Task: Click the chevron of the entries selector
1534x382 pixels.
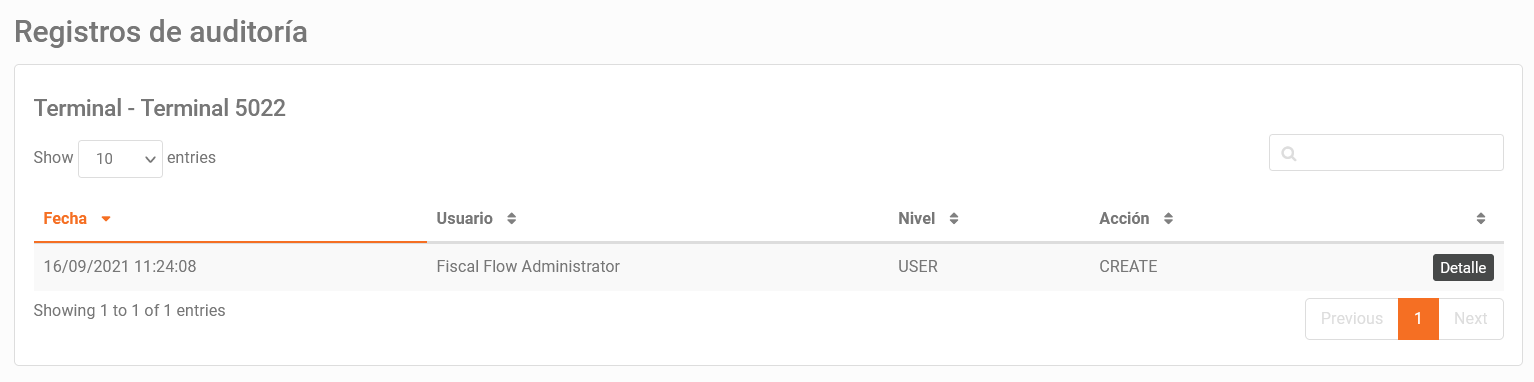Action: [x=150, y=158]
